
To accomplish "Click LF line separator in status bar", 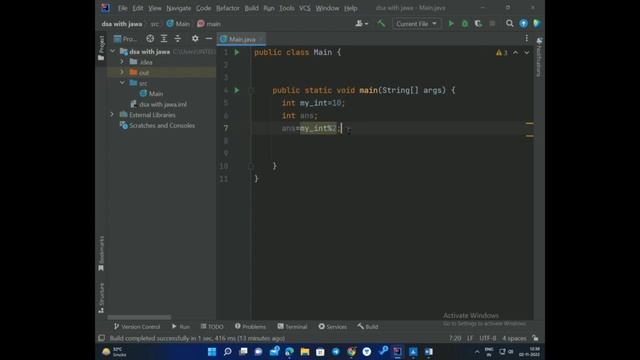I will tap(470, 338).
